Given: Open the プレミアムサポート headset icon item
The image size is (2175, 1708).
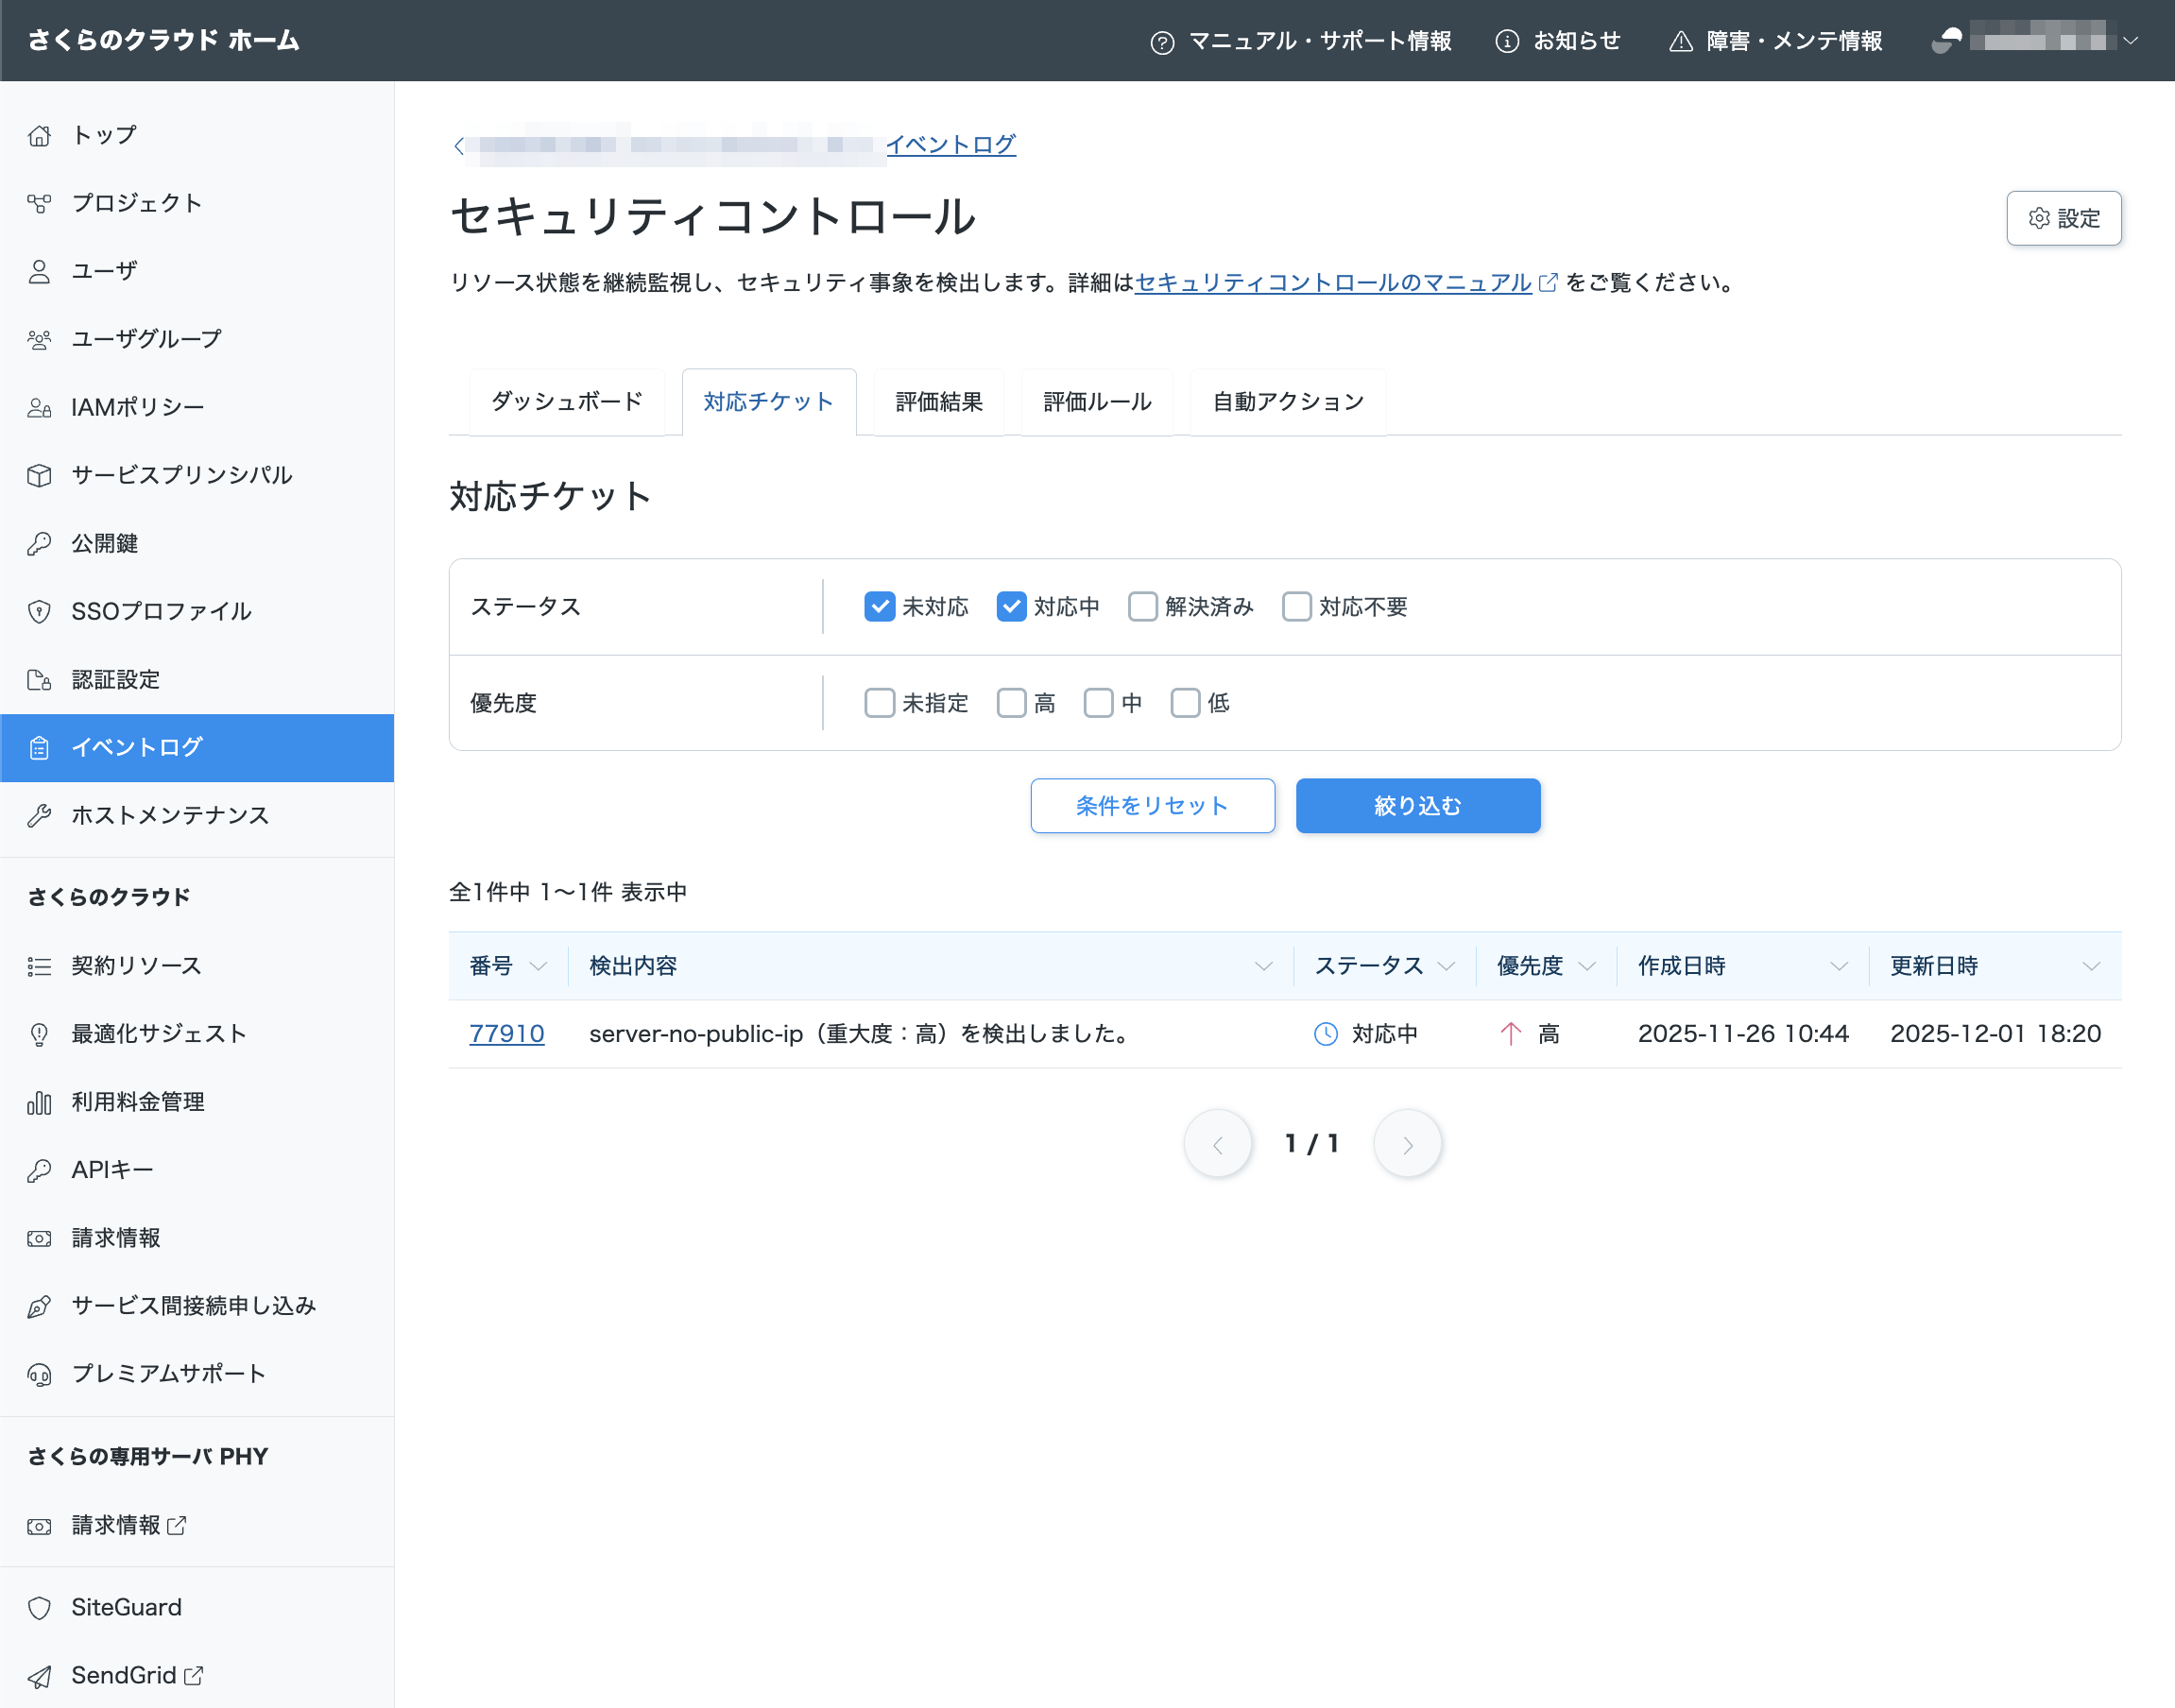Looking at the screenshot, I should point(39,1374).
